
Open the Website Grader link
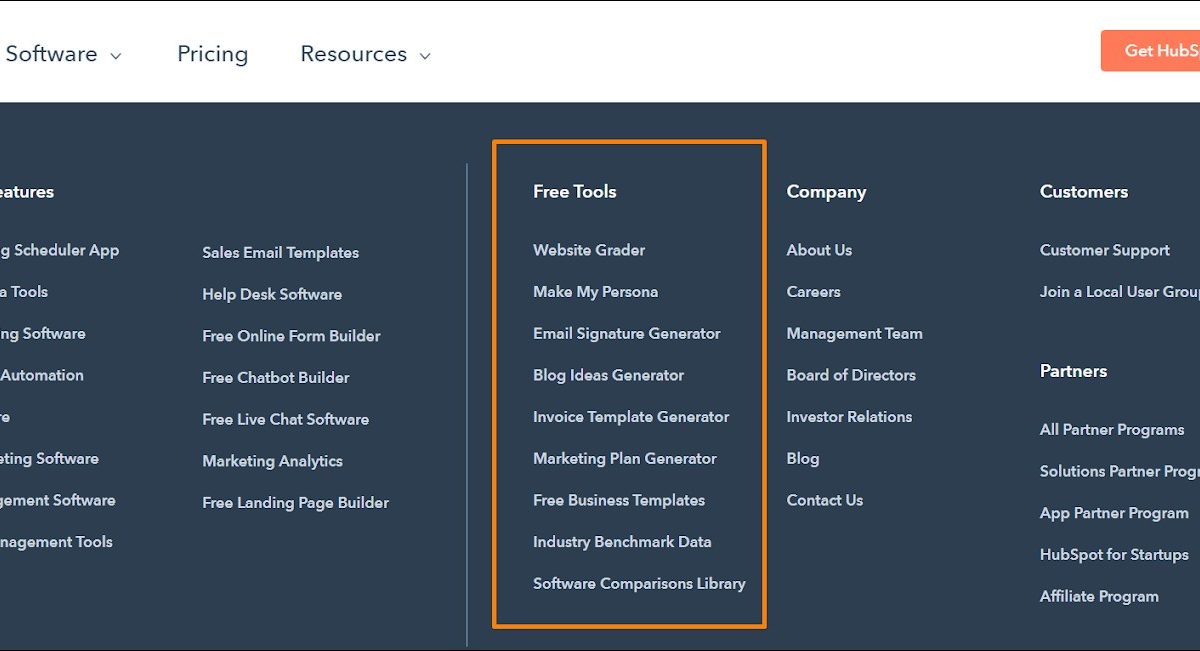point(589,250)
